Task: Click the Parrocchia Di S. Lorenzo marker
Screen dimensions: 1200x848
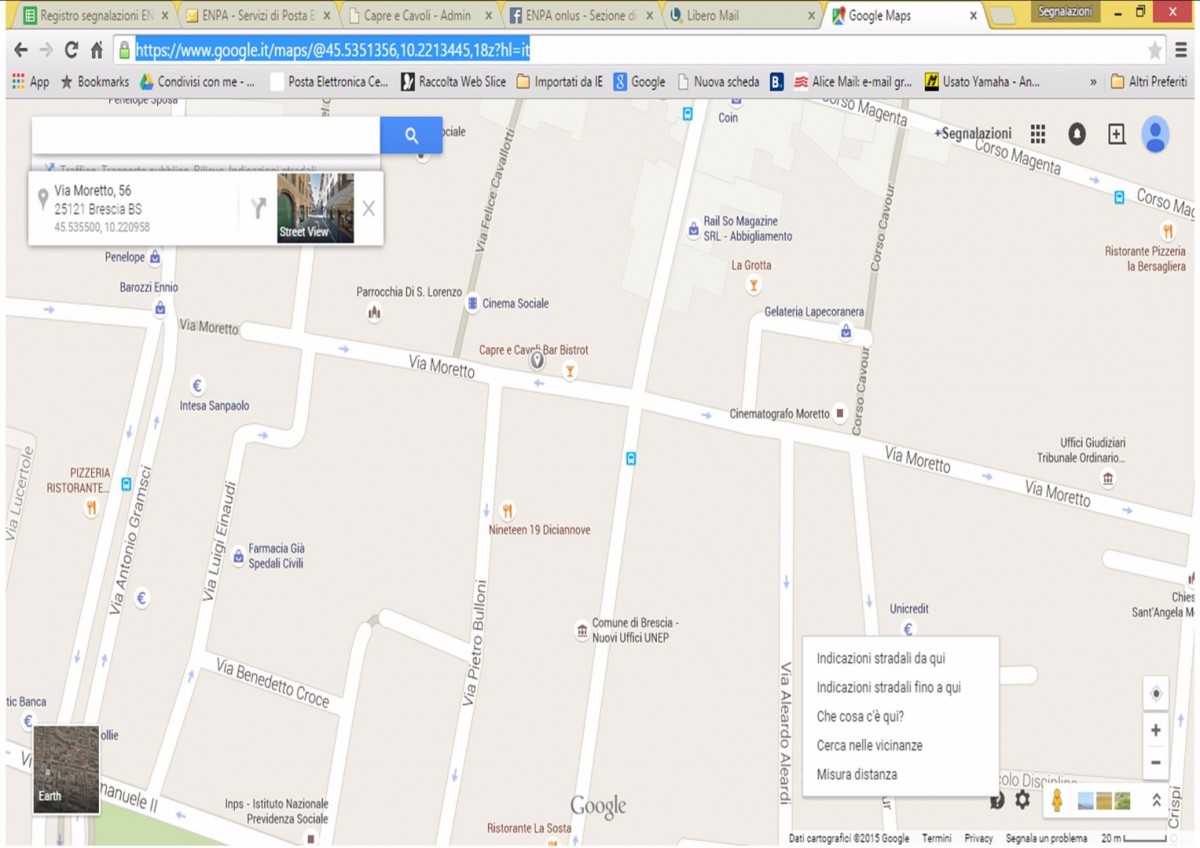Action: [x=375, y=313]
